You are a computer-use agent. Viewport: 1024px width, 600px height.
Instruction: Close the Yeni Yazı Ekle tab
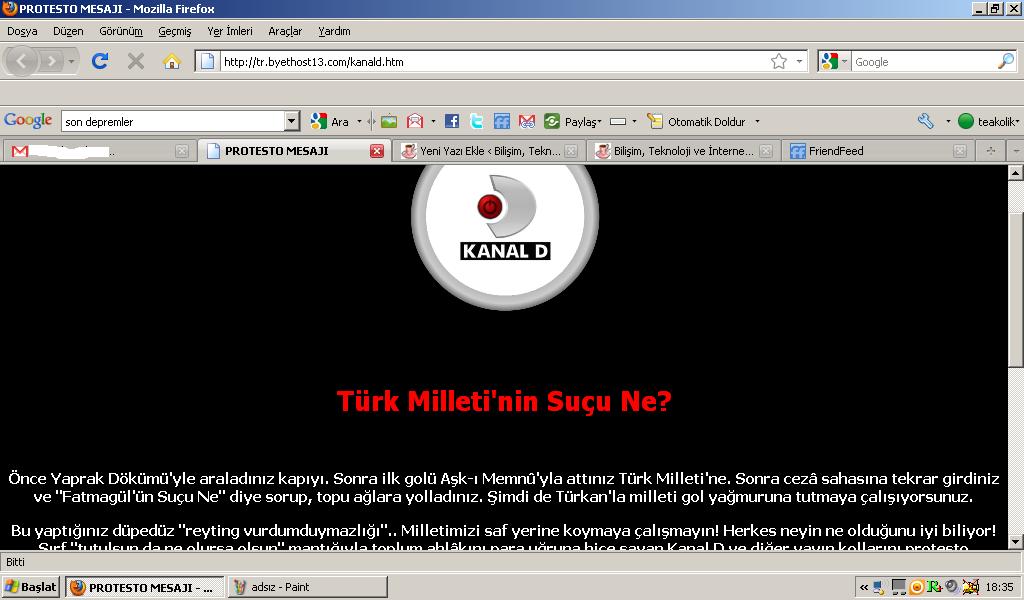571,151
